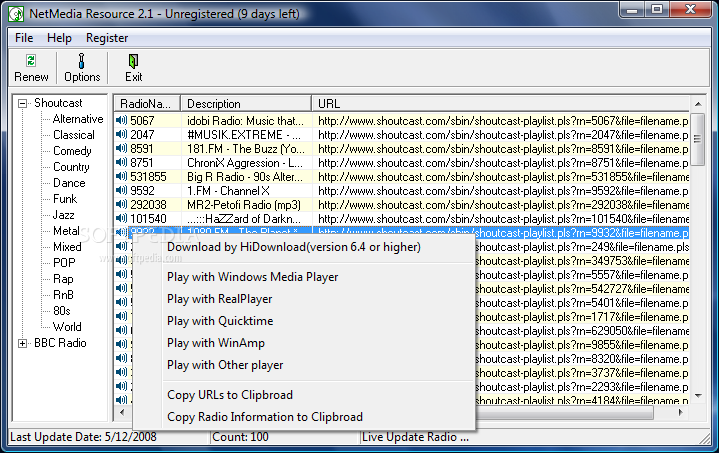This screenshot has width=719, height=453.
Task: Choose Copy Radio Information to Clipbroad
Action: click(x=265, y=417)
